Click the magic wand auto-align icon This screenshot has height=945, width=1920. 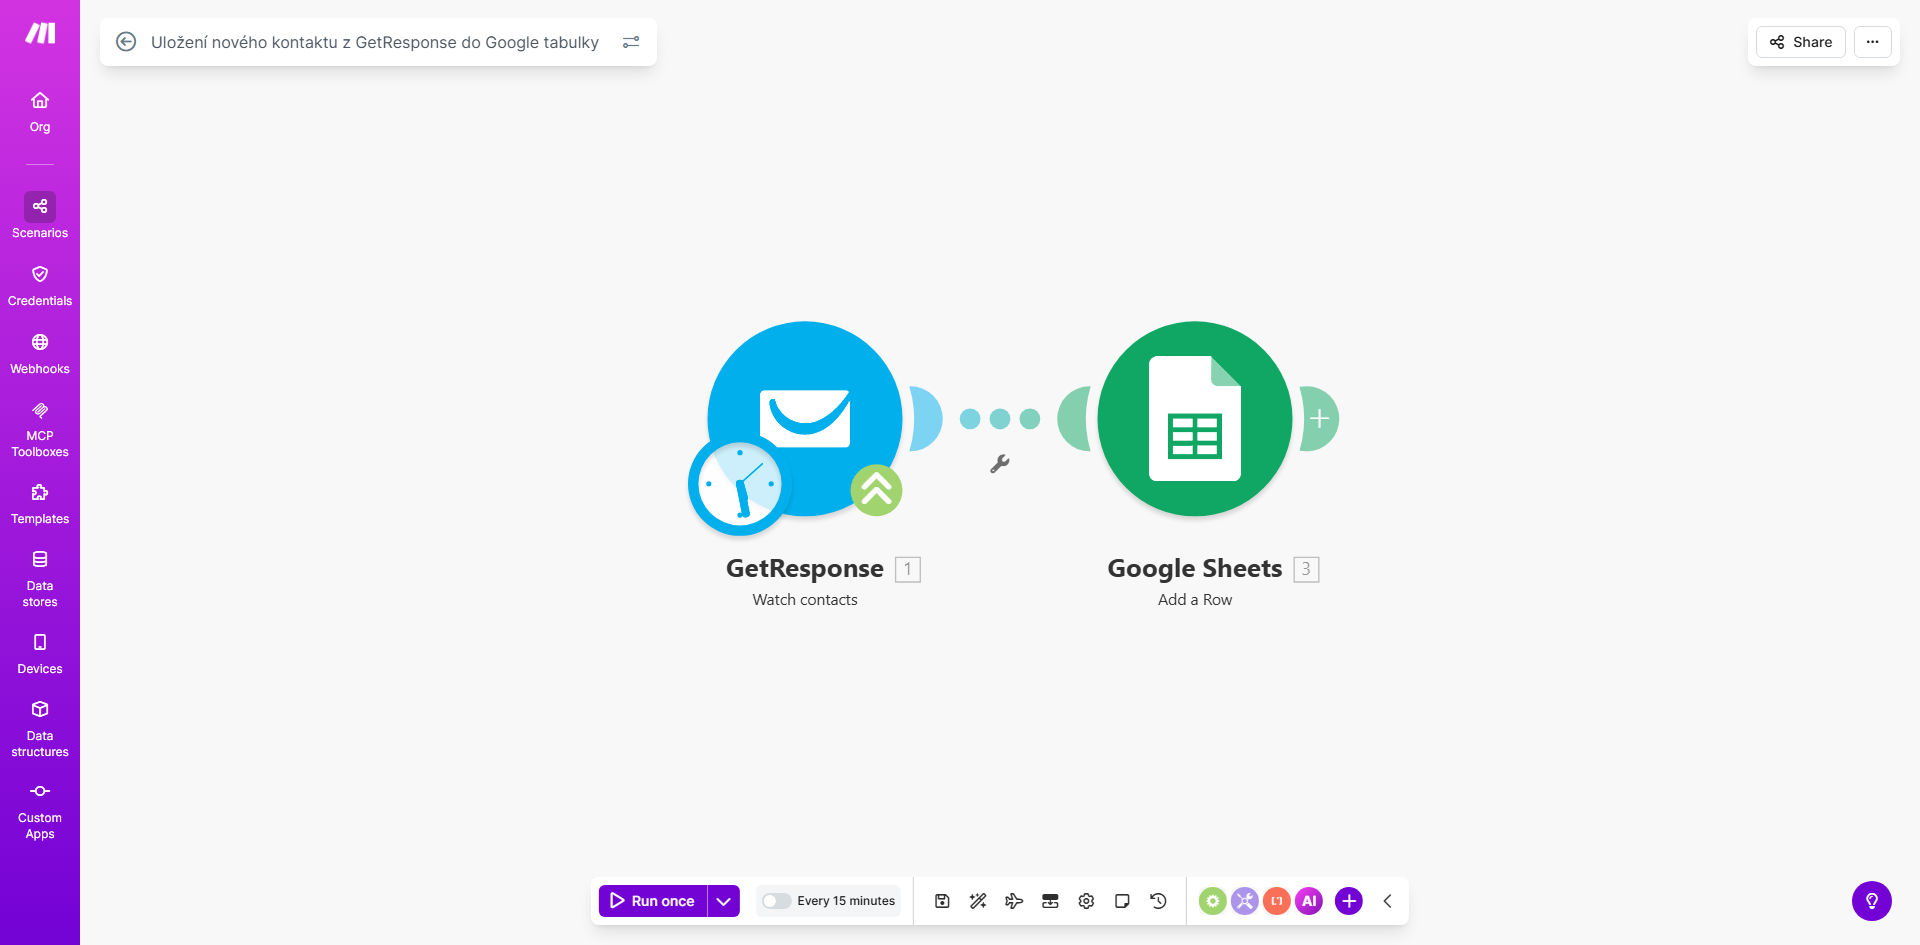coord(978,901)
